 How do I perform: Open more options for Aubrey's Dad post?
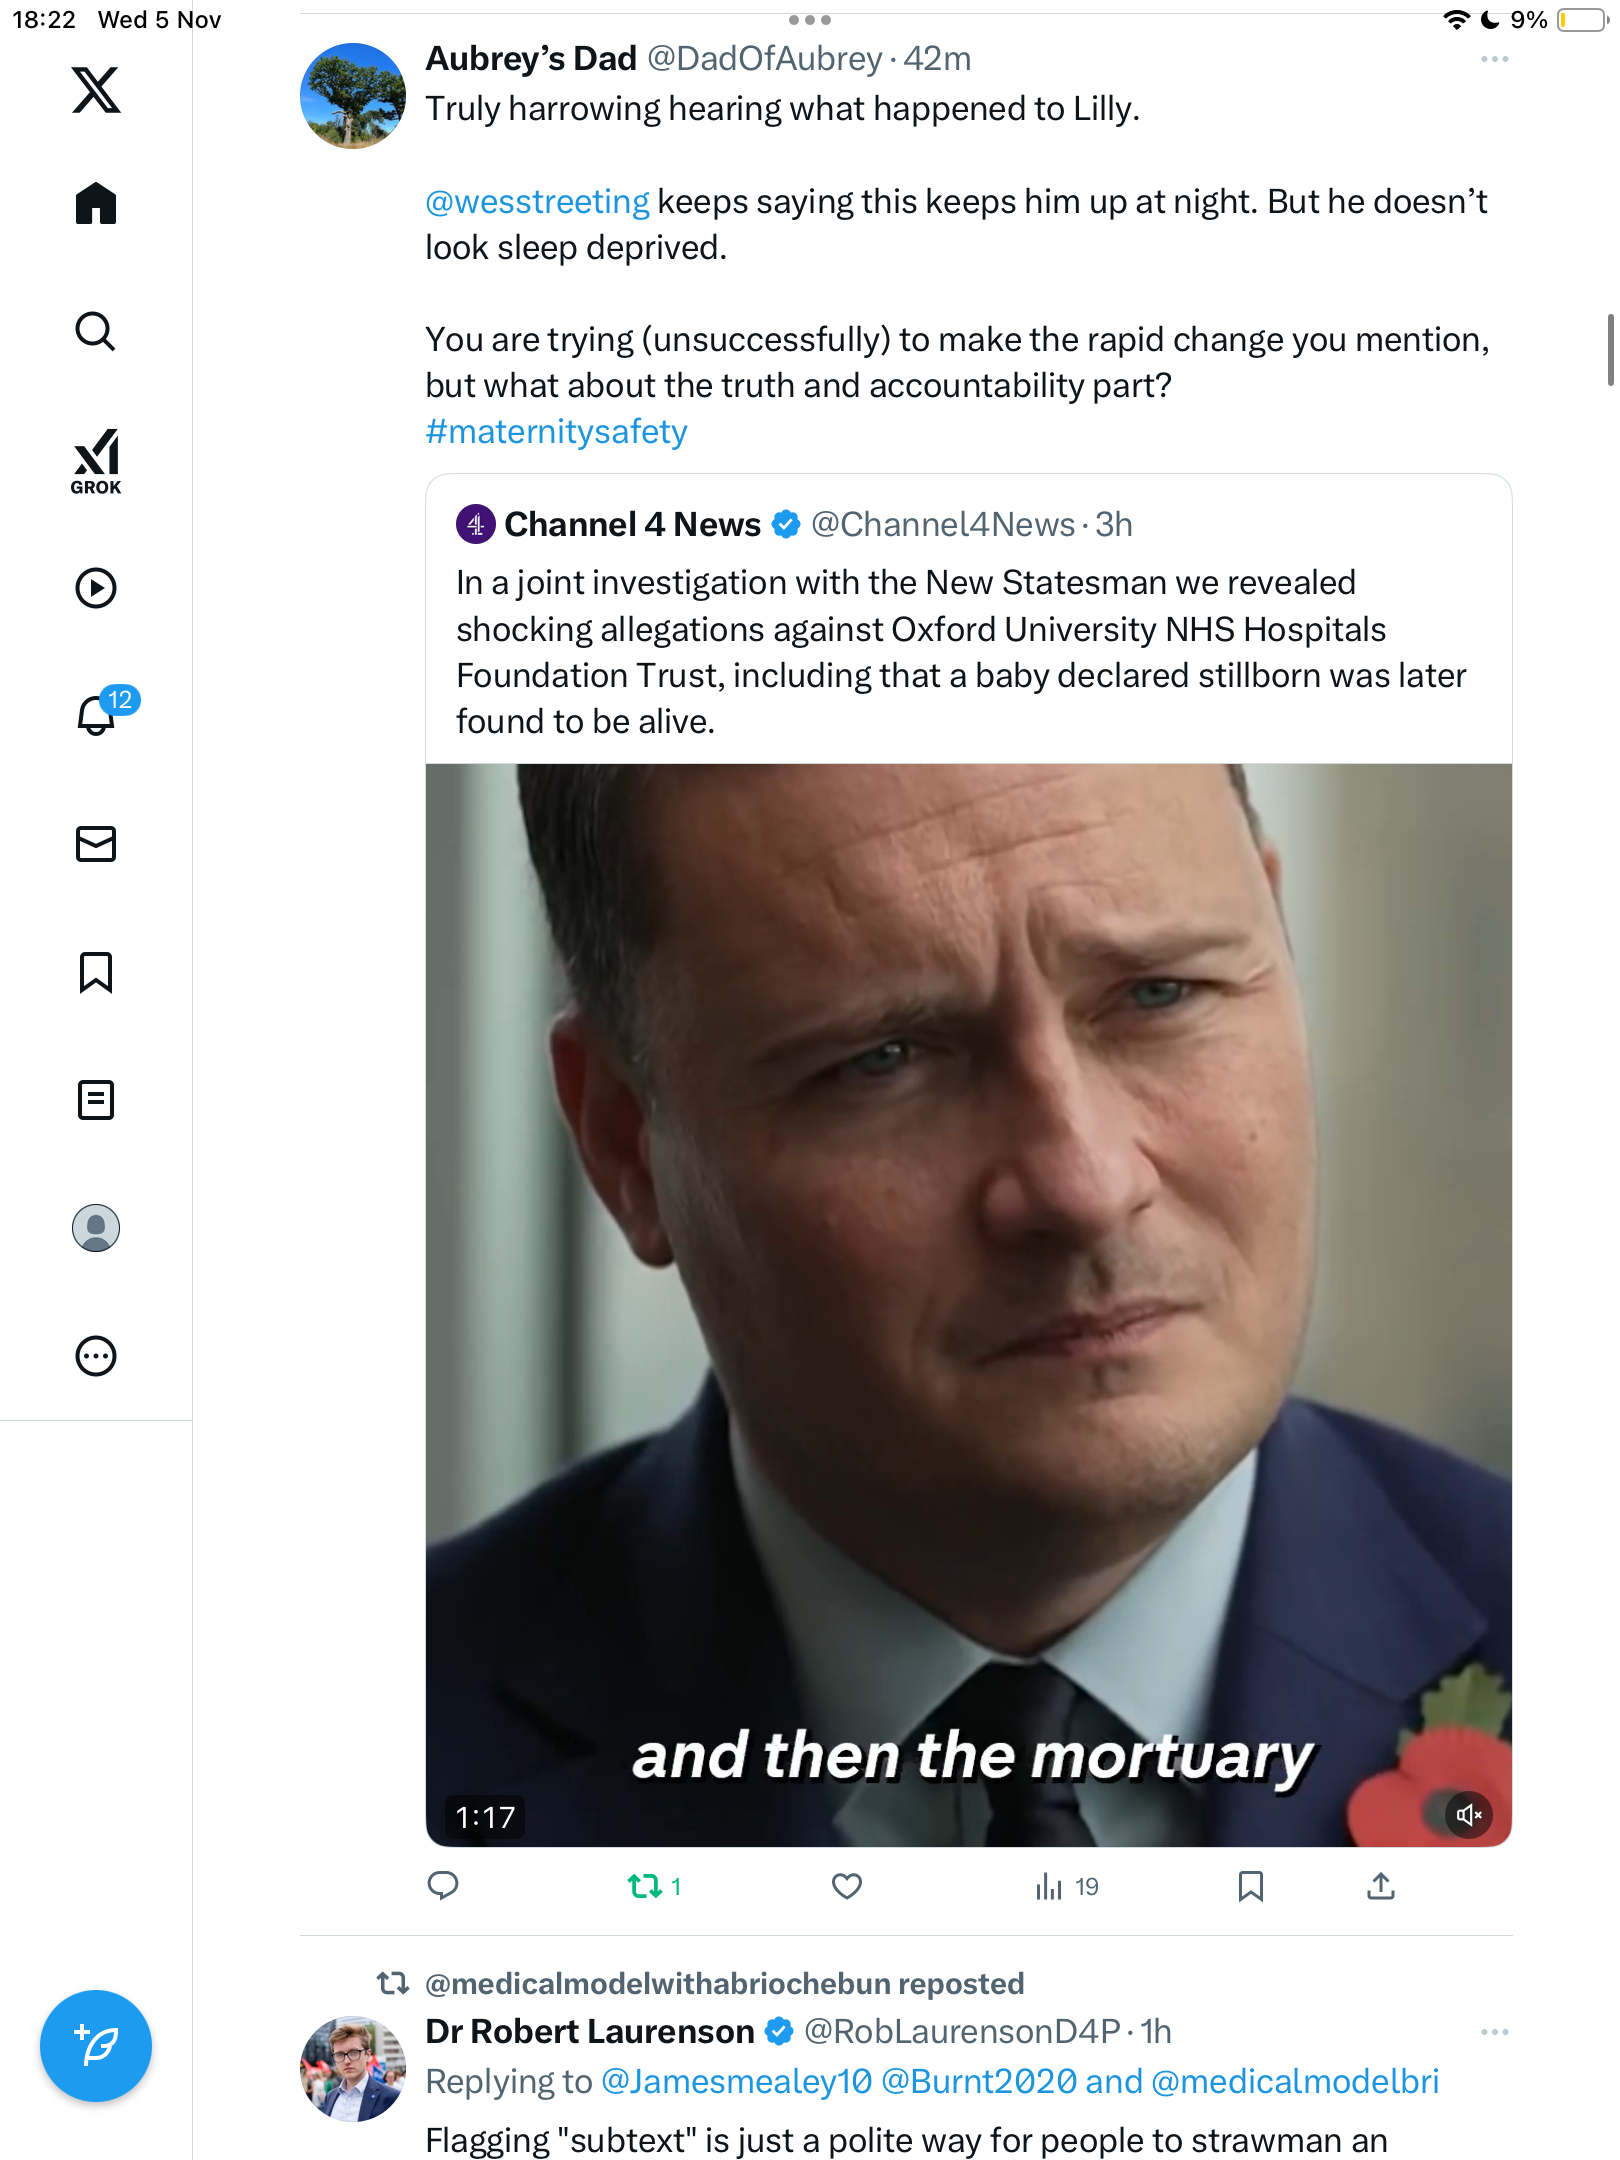(1494, 60)
